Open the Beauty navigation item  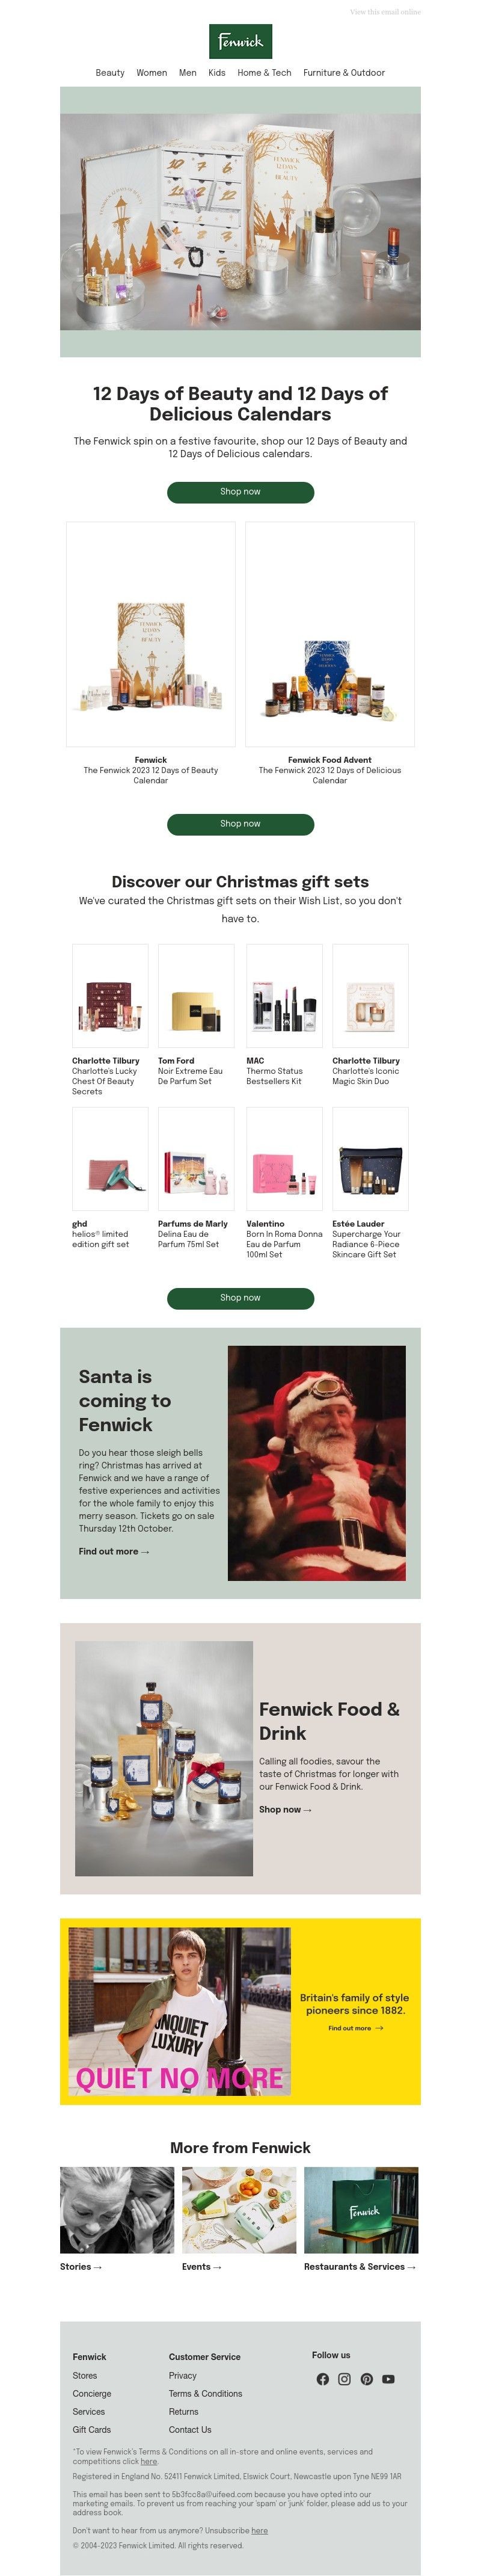coord(110,73)
